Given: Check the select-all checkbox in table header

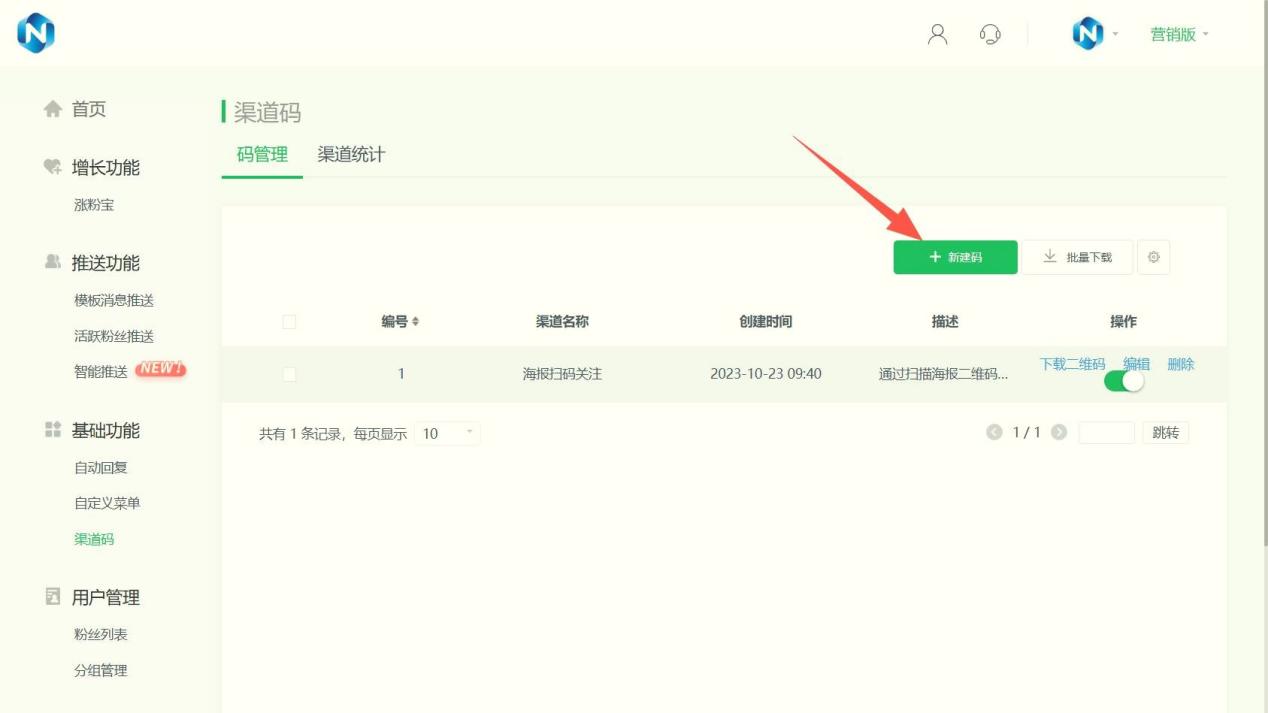Looking at the screenshot, I should click(x=289, y=322).
